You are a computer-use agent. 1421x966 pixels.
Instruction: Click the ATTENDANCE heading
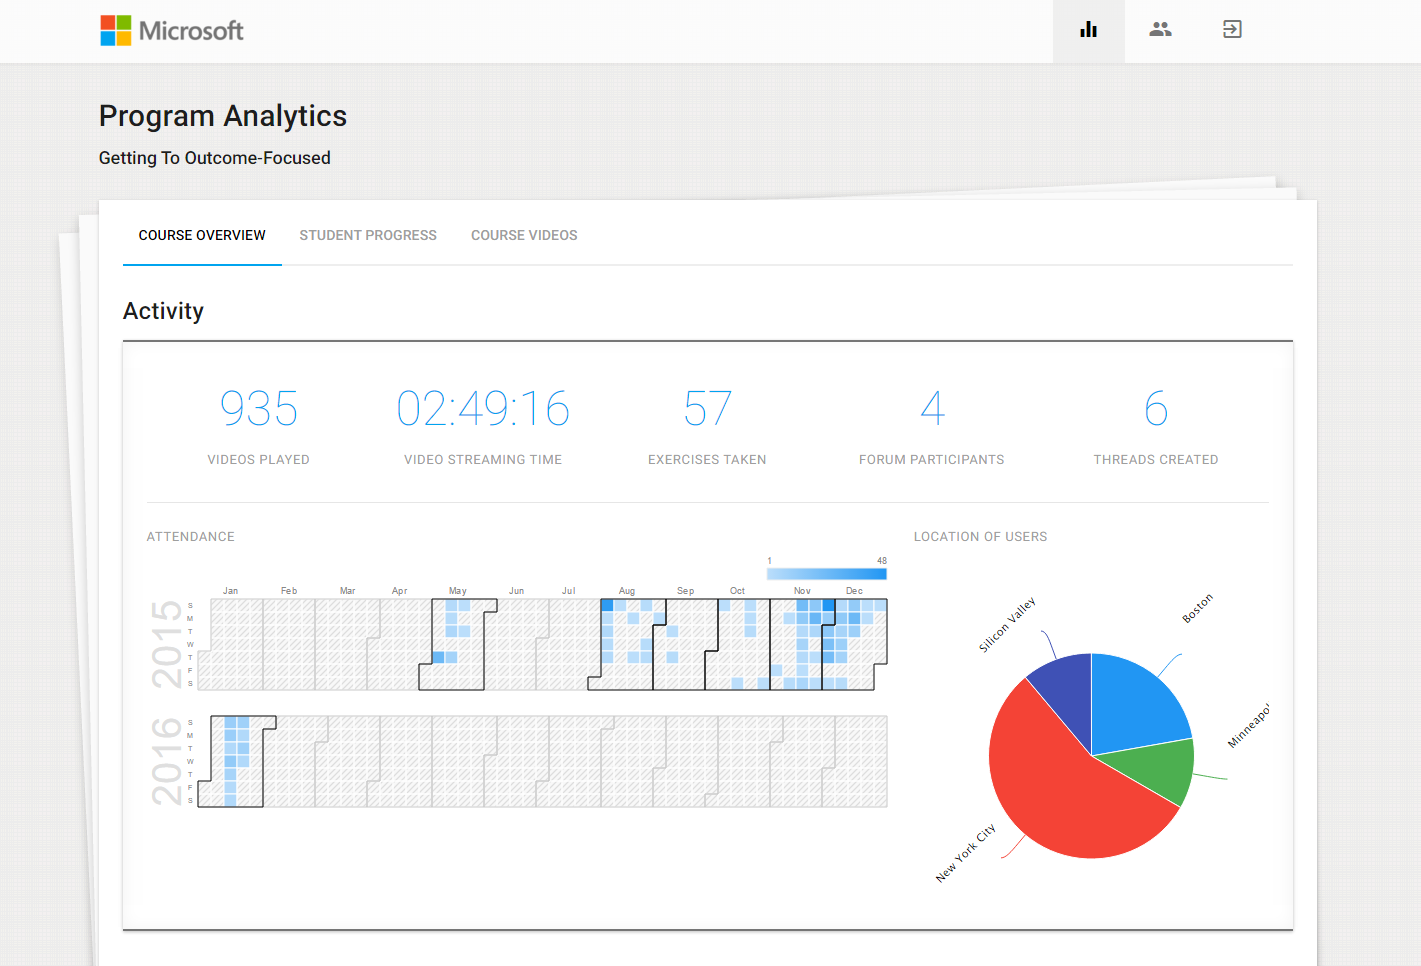point(191,537)
